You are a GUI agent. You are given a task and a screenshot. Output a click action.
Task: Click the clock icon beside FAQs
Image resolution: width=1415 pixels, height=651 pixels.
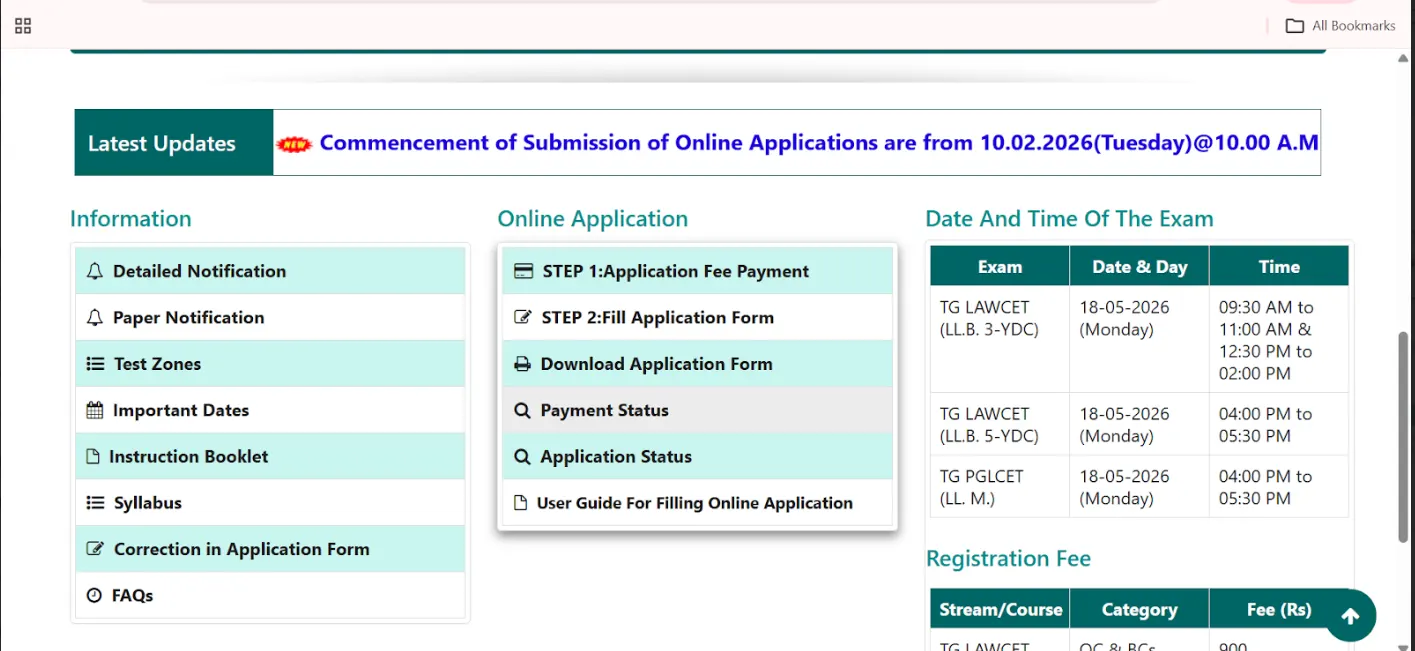coord(93,595)
